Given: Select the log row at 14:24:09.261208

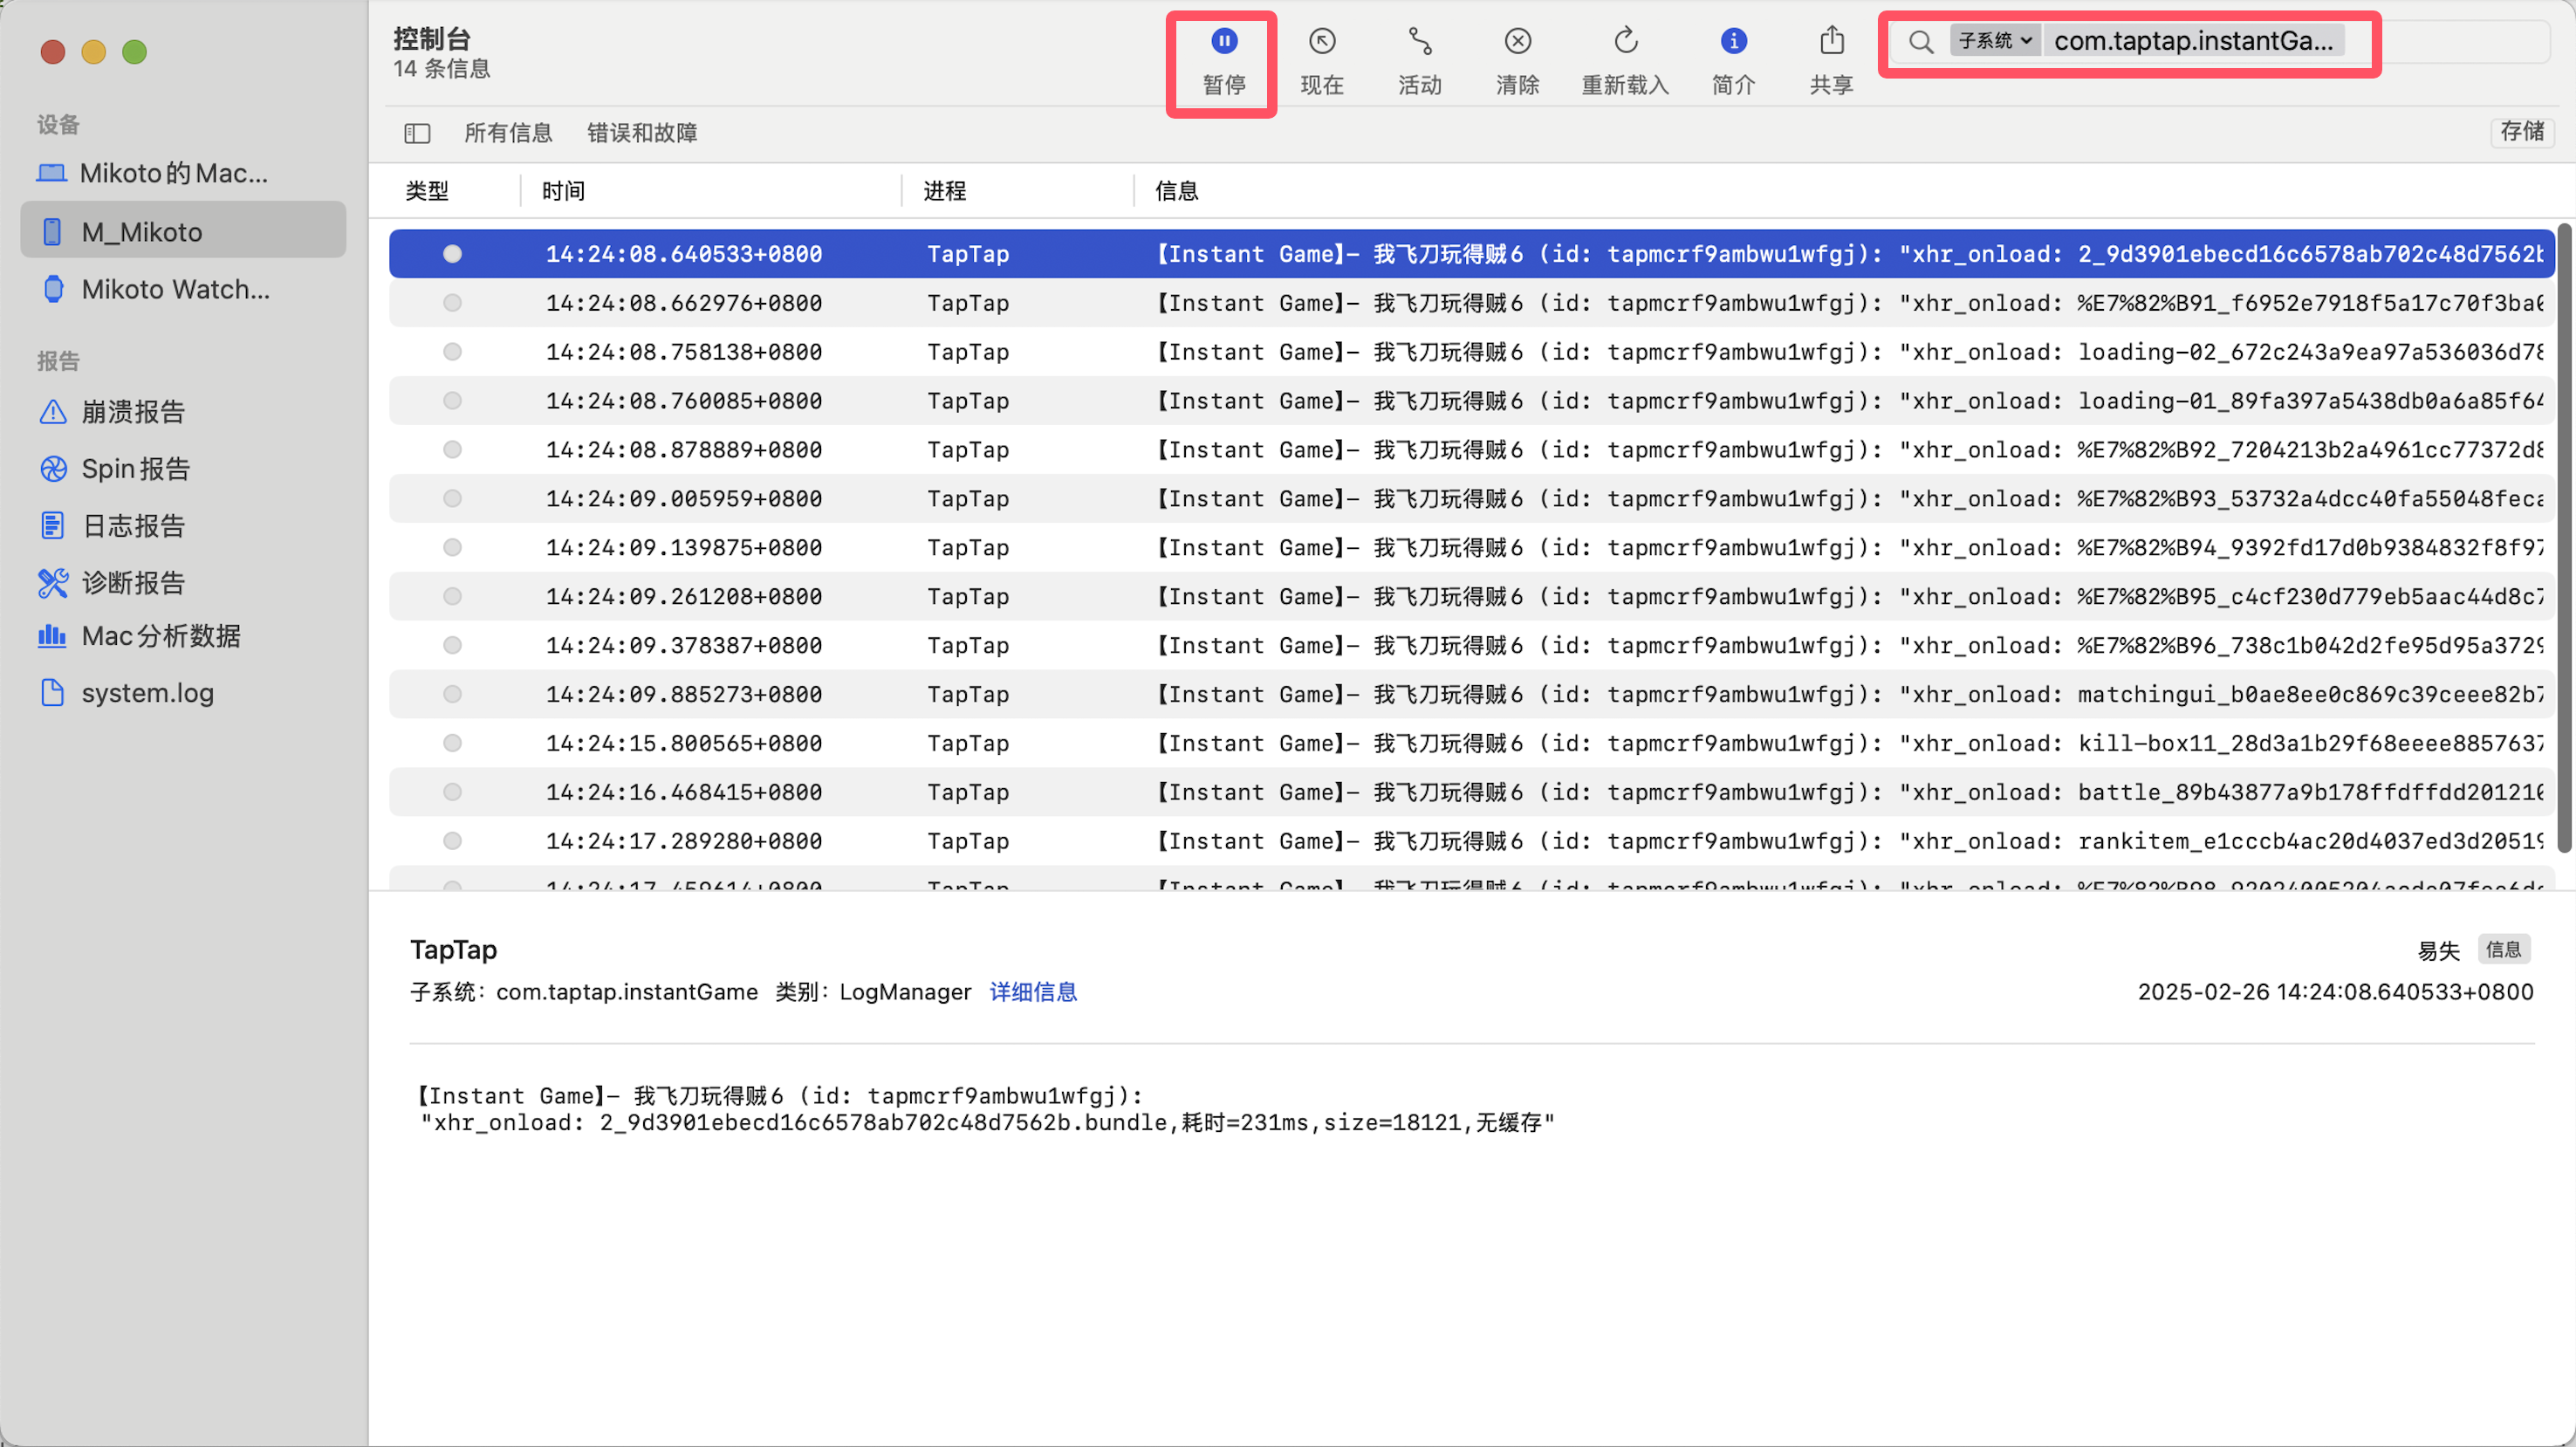Looking at the screenshot, I should click(x=1471, y=597).
